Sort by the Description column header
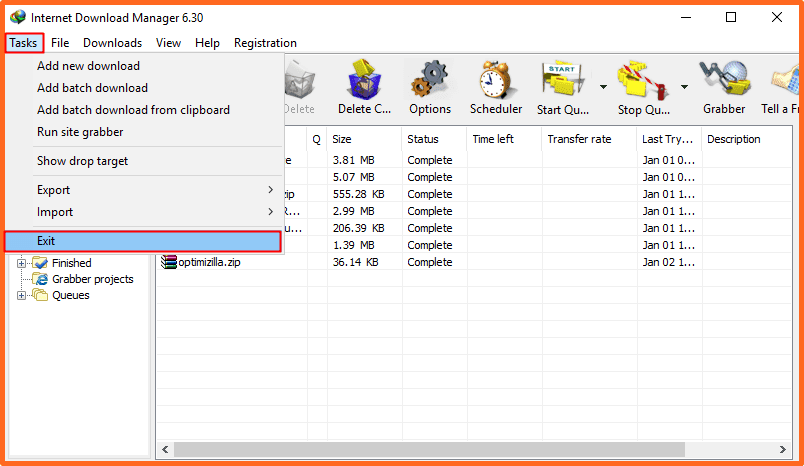 point(746,139)
